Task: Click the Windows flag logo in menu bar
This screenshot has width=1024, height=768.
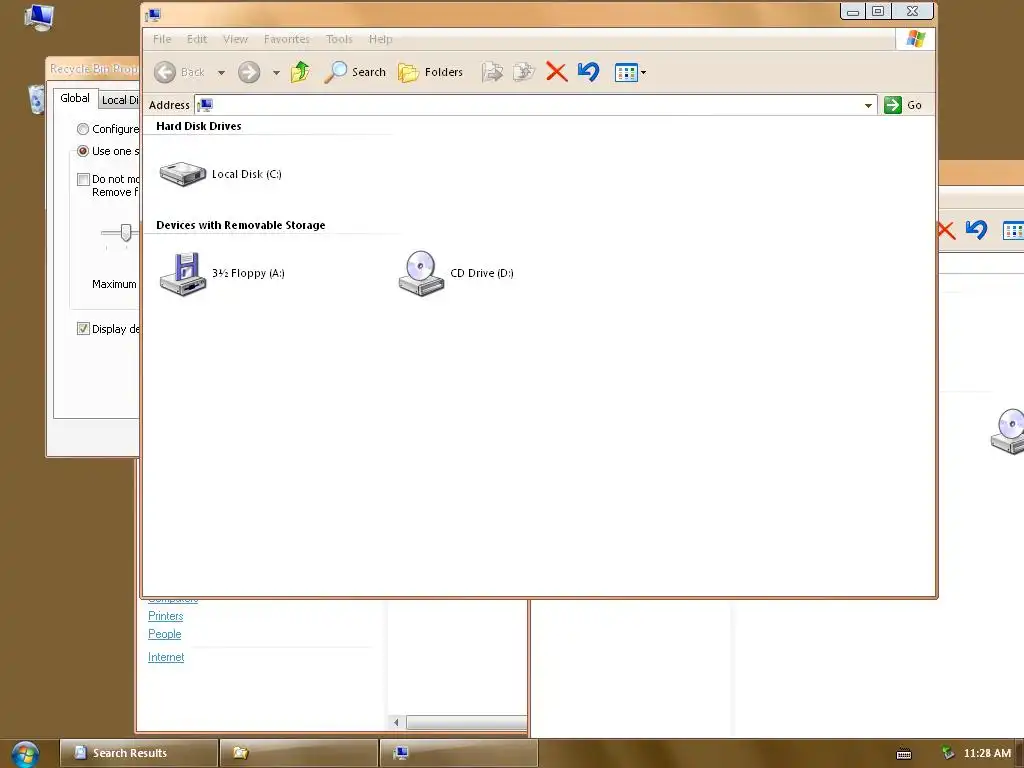Action: (x=915, y=39)
